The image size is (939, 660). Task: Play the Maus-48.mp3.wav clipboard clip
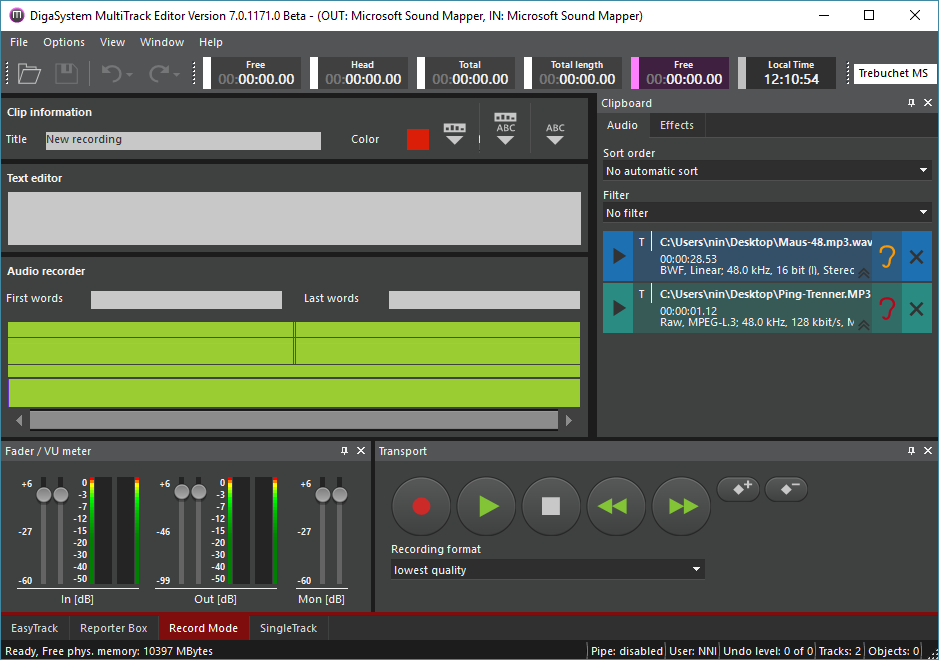pos(619,256)
